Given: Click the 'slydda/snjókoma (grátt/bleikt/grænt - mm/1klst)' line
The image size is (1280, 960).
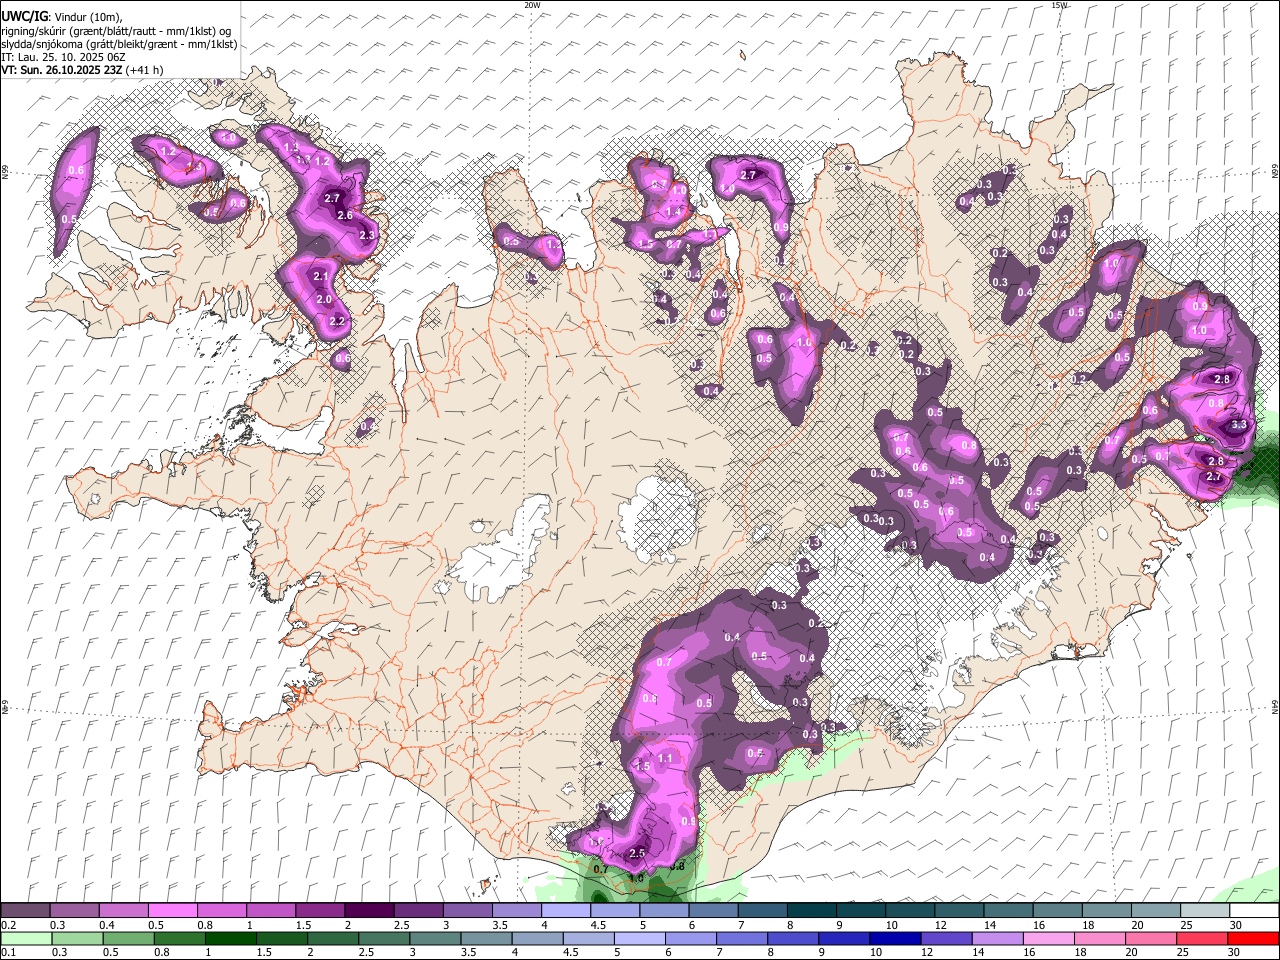Looking at the screenshot, I should (119, 44).
